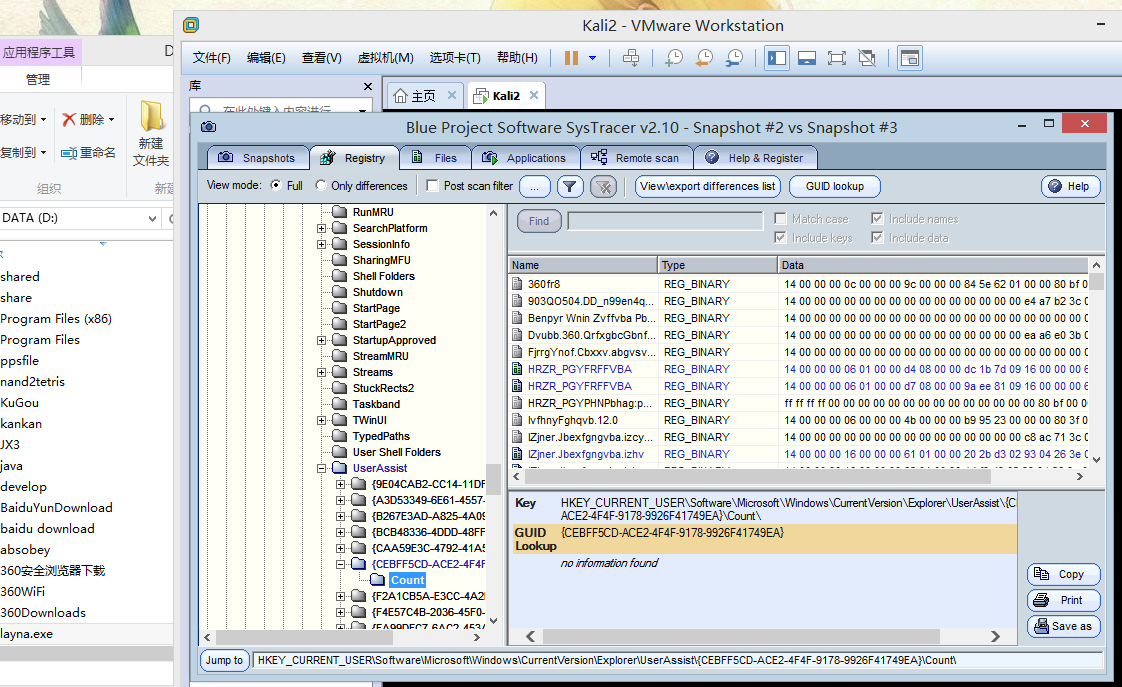Viewport: 1122px width, 687px height.
Task: Click the clear filter icon button
Action: coord(604,187)
